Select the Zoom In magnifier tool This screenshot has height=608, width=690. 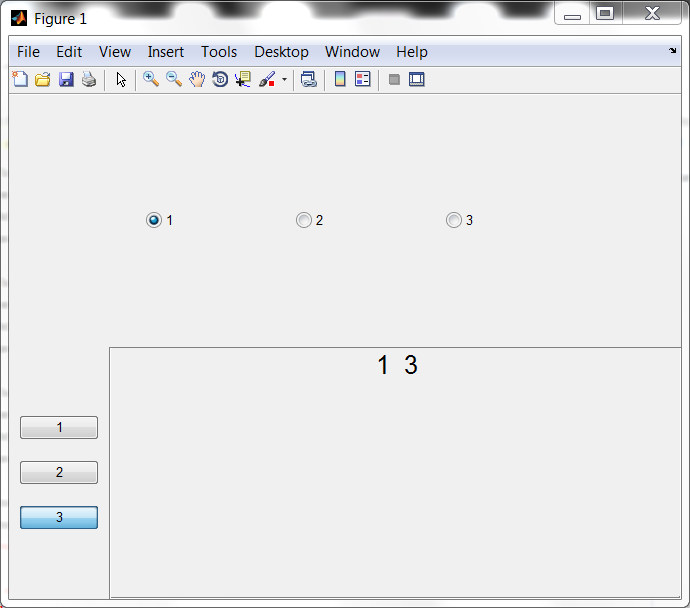[151, 80]
